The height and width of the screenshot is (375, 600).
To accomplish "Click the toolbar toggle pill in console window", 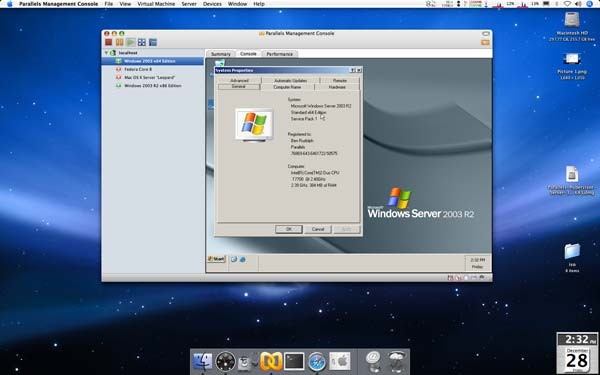I will pyautogui.click(x=486, y=34).
